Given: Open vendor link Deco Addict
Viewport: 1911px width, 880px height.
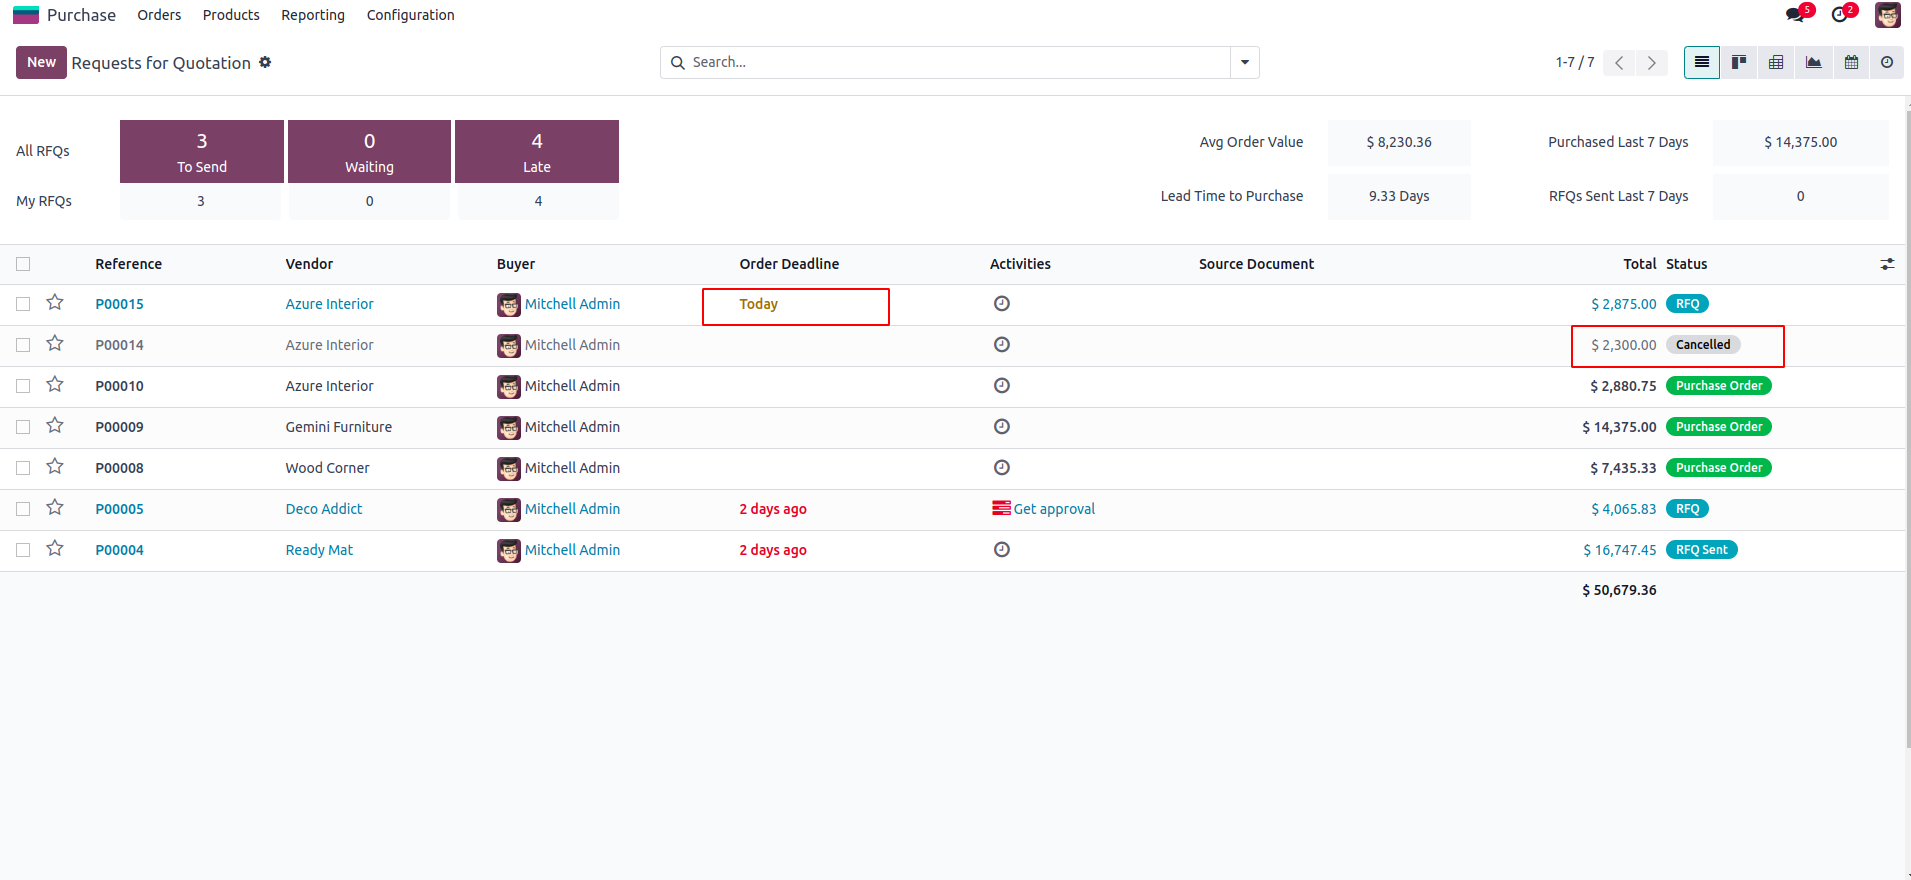Looking at the screenshot, I should tap(324, 509).
